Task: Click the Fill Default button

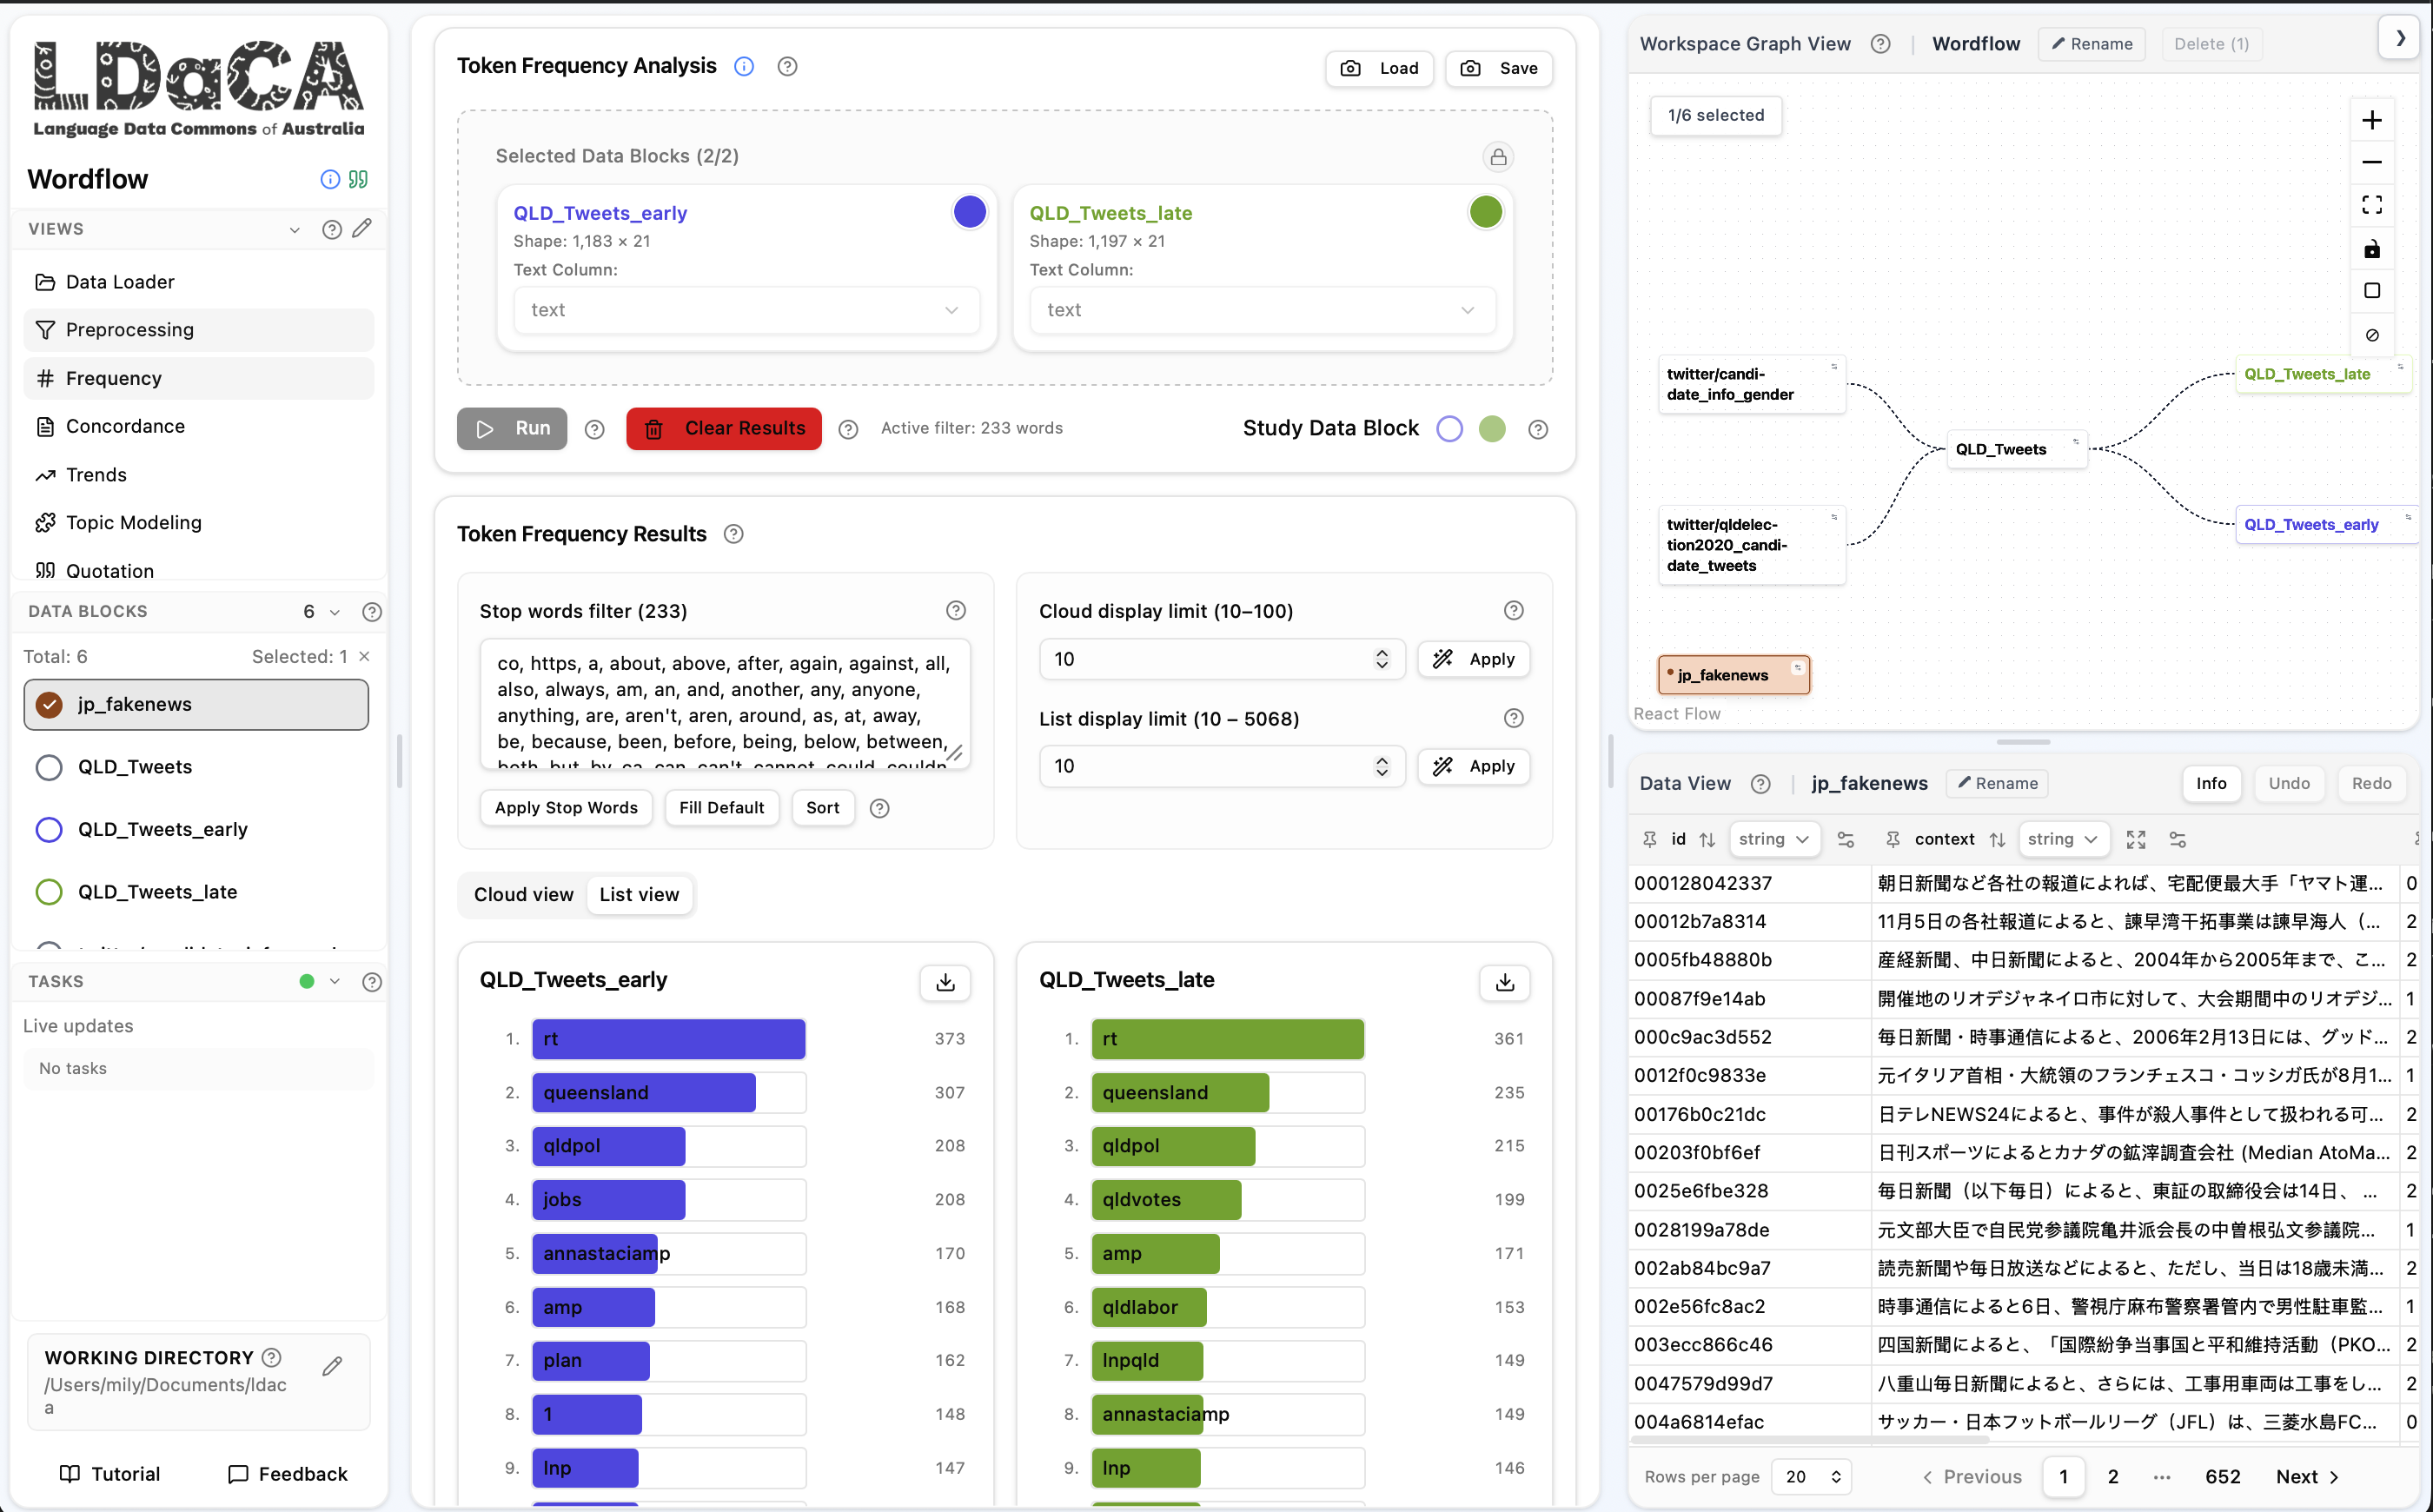Action: tap(721, 808)
